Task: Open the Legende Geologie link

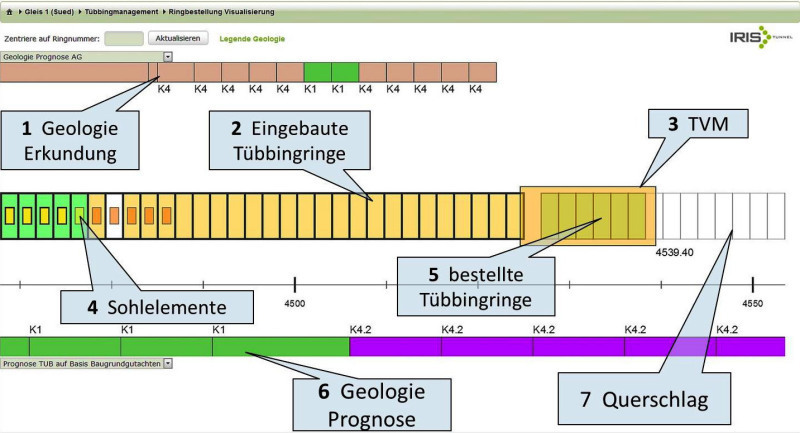Action: click(x=252, y=39)
